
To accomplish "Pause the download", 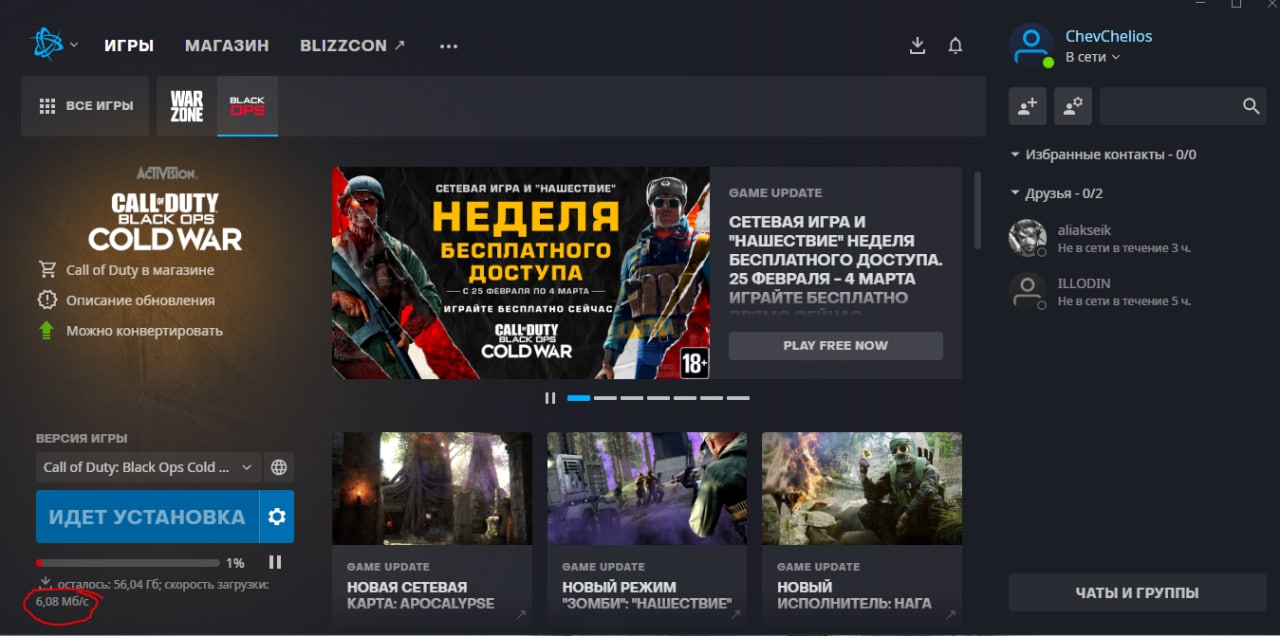I will point(275,563).
